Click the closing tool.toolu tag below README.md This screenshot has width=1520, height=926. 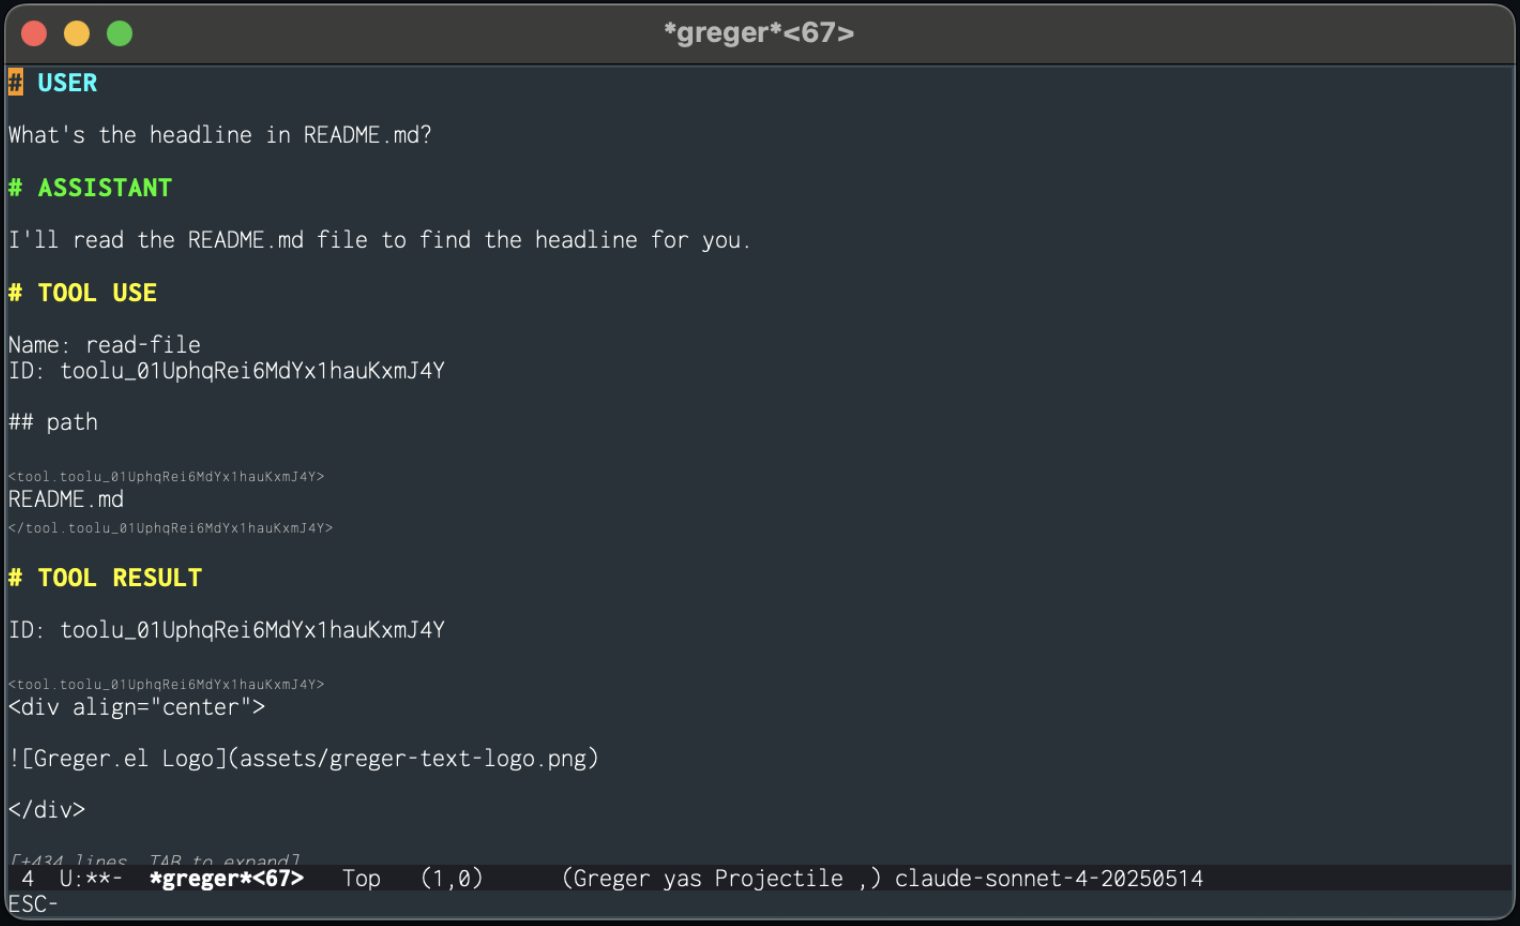pos(170,528)
